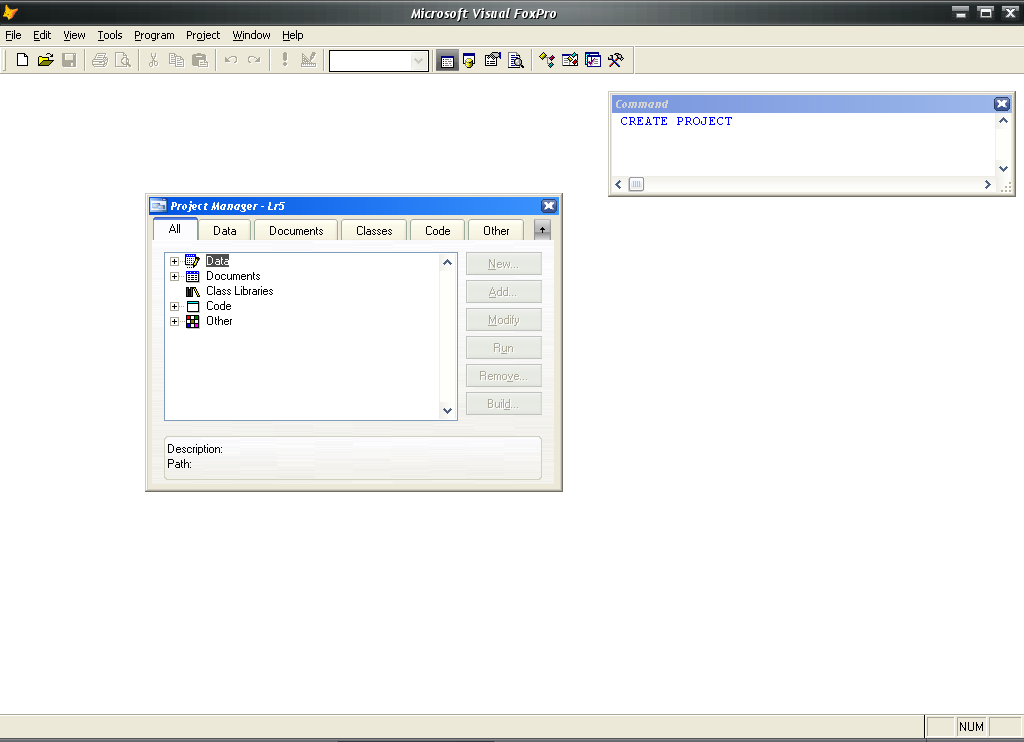Open the Help menu
1024x742 pixels.
click(x=293, y=35)
